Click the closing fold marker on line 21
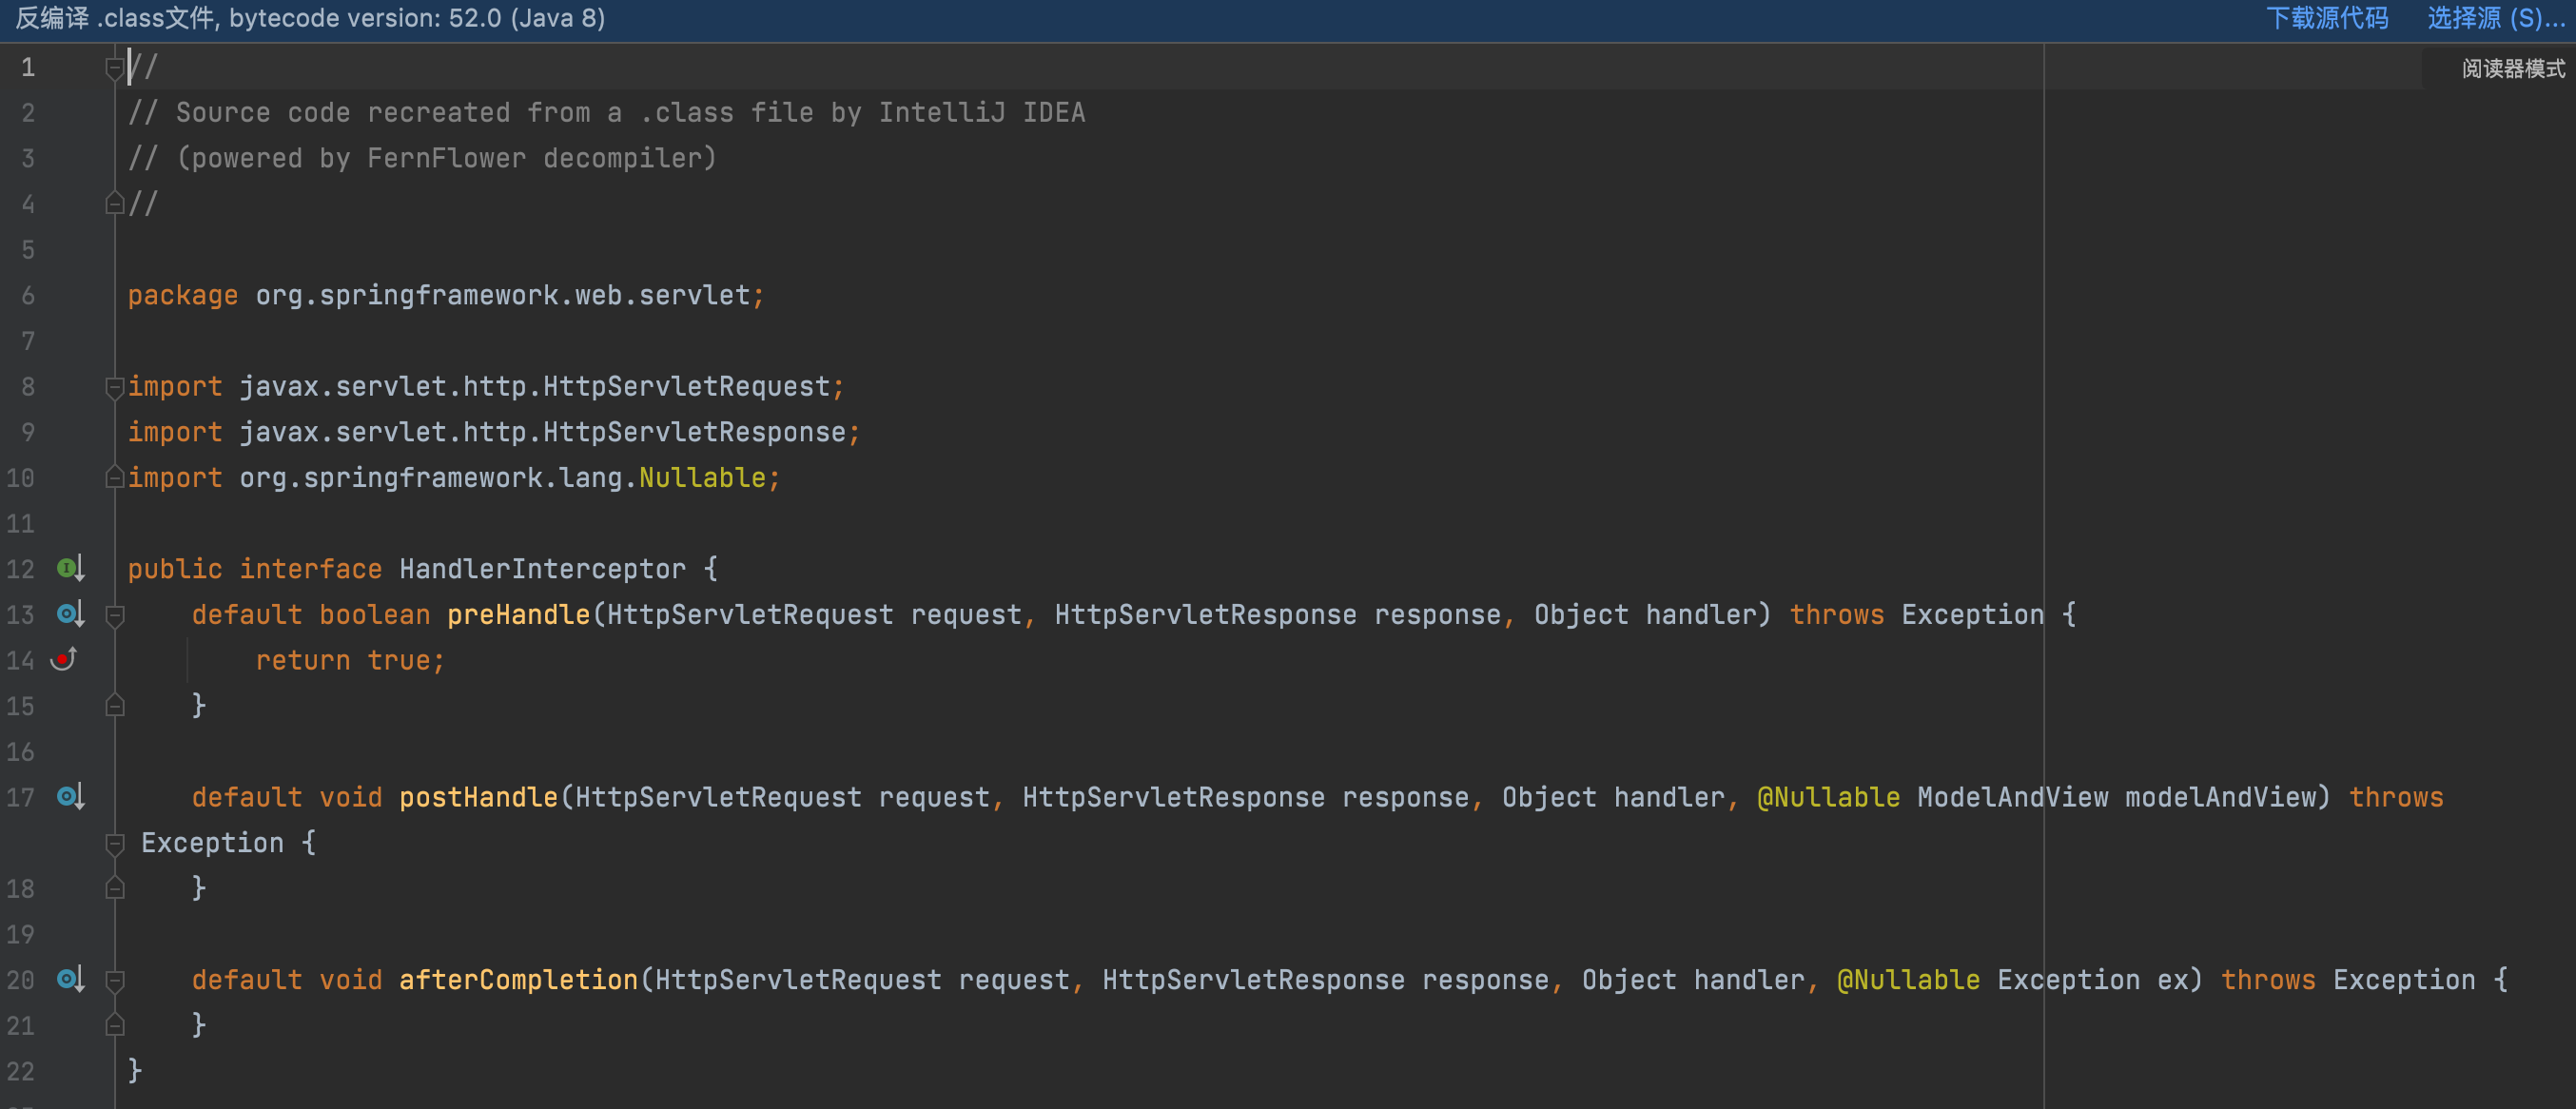The image size is (2576, 1109). pos(114,1025)
